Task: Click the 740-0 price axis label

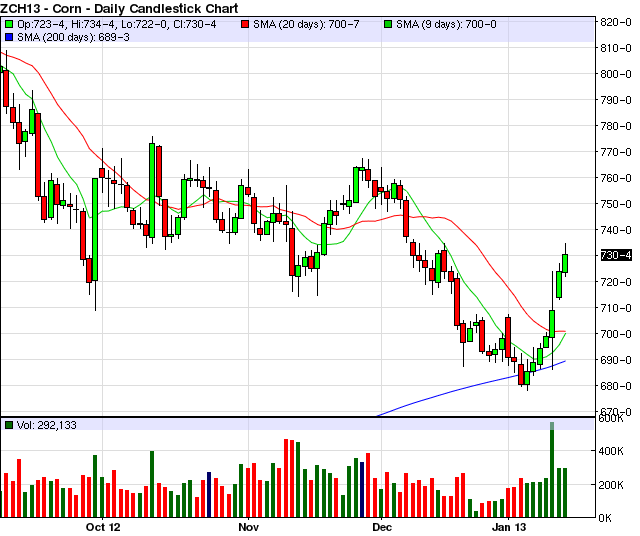Action: pyautogui.click(x=616, y=230)
